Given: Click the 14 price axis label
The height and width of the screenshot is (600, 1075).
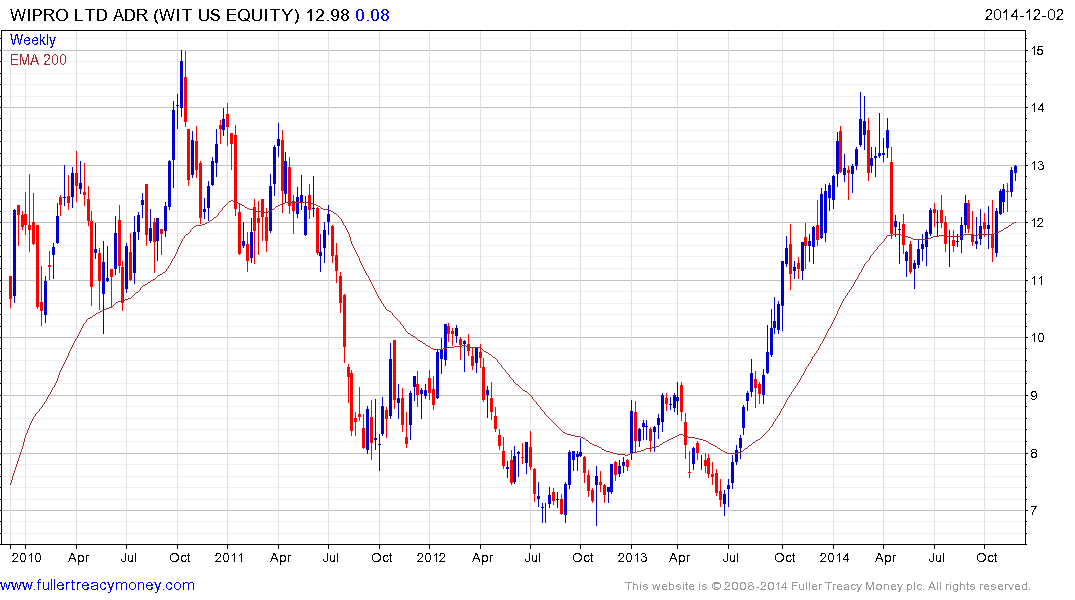Looking at the screenshot, I should point(1037,108).
